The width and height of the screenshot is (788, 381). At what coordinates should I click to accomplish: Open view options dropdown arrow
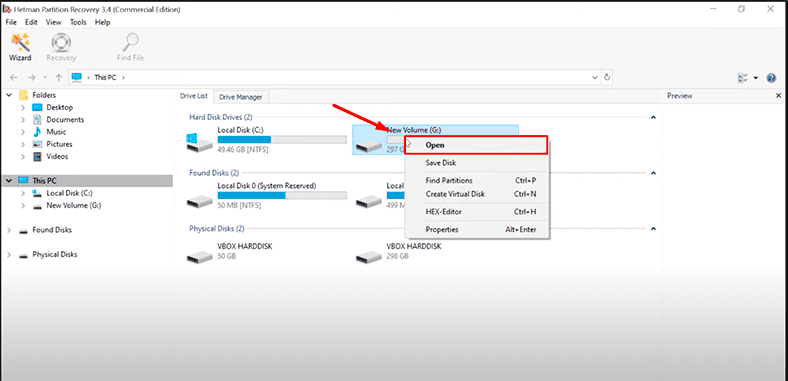pos(756,78)
